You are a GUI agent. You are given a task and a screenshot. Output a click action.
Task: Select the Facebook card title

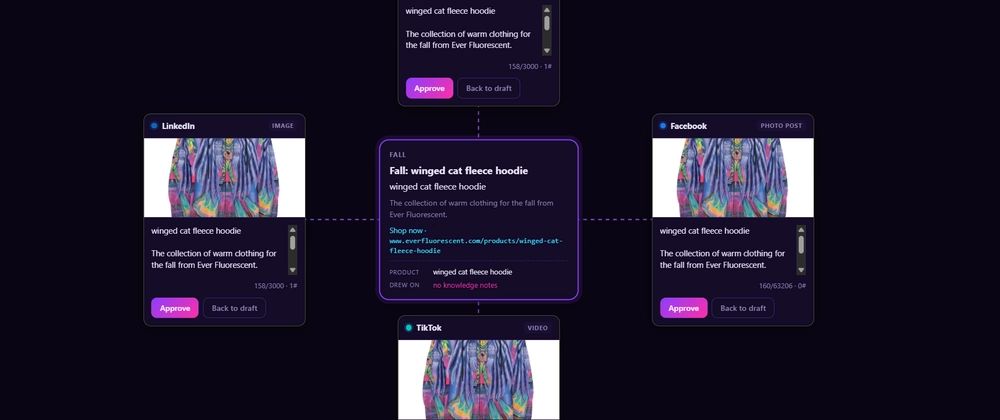[x=688, y=126]
